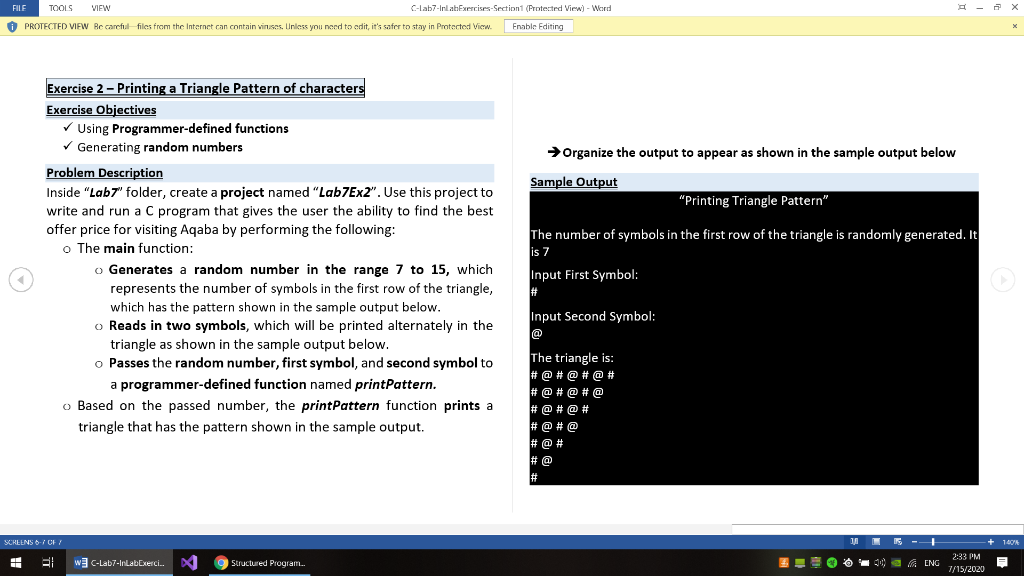Click the Enable Editing button
Image resolution: width=1024 pixels, height=576 pixels.
click(x=538, y=27)
